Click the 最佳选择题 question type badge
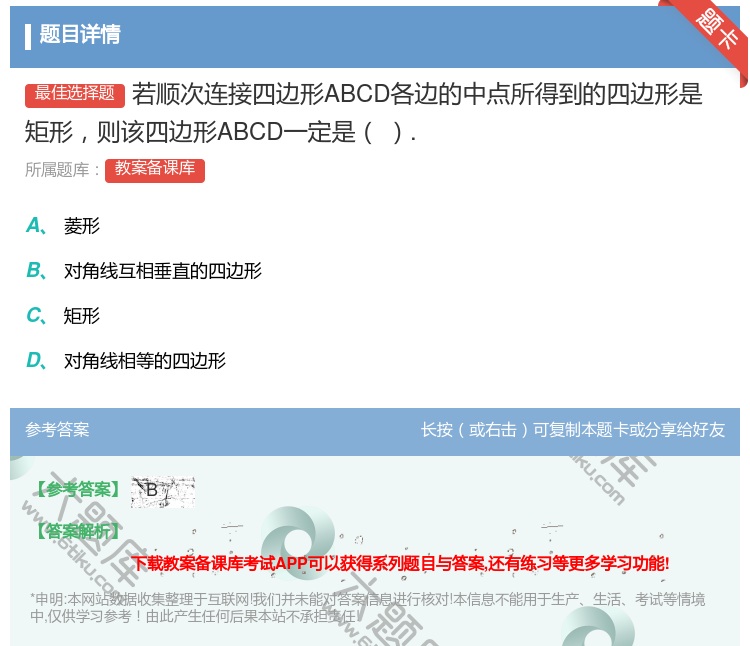The height and width of the screenshot is (646, 750). pos(75,95)
